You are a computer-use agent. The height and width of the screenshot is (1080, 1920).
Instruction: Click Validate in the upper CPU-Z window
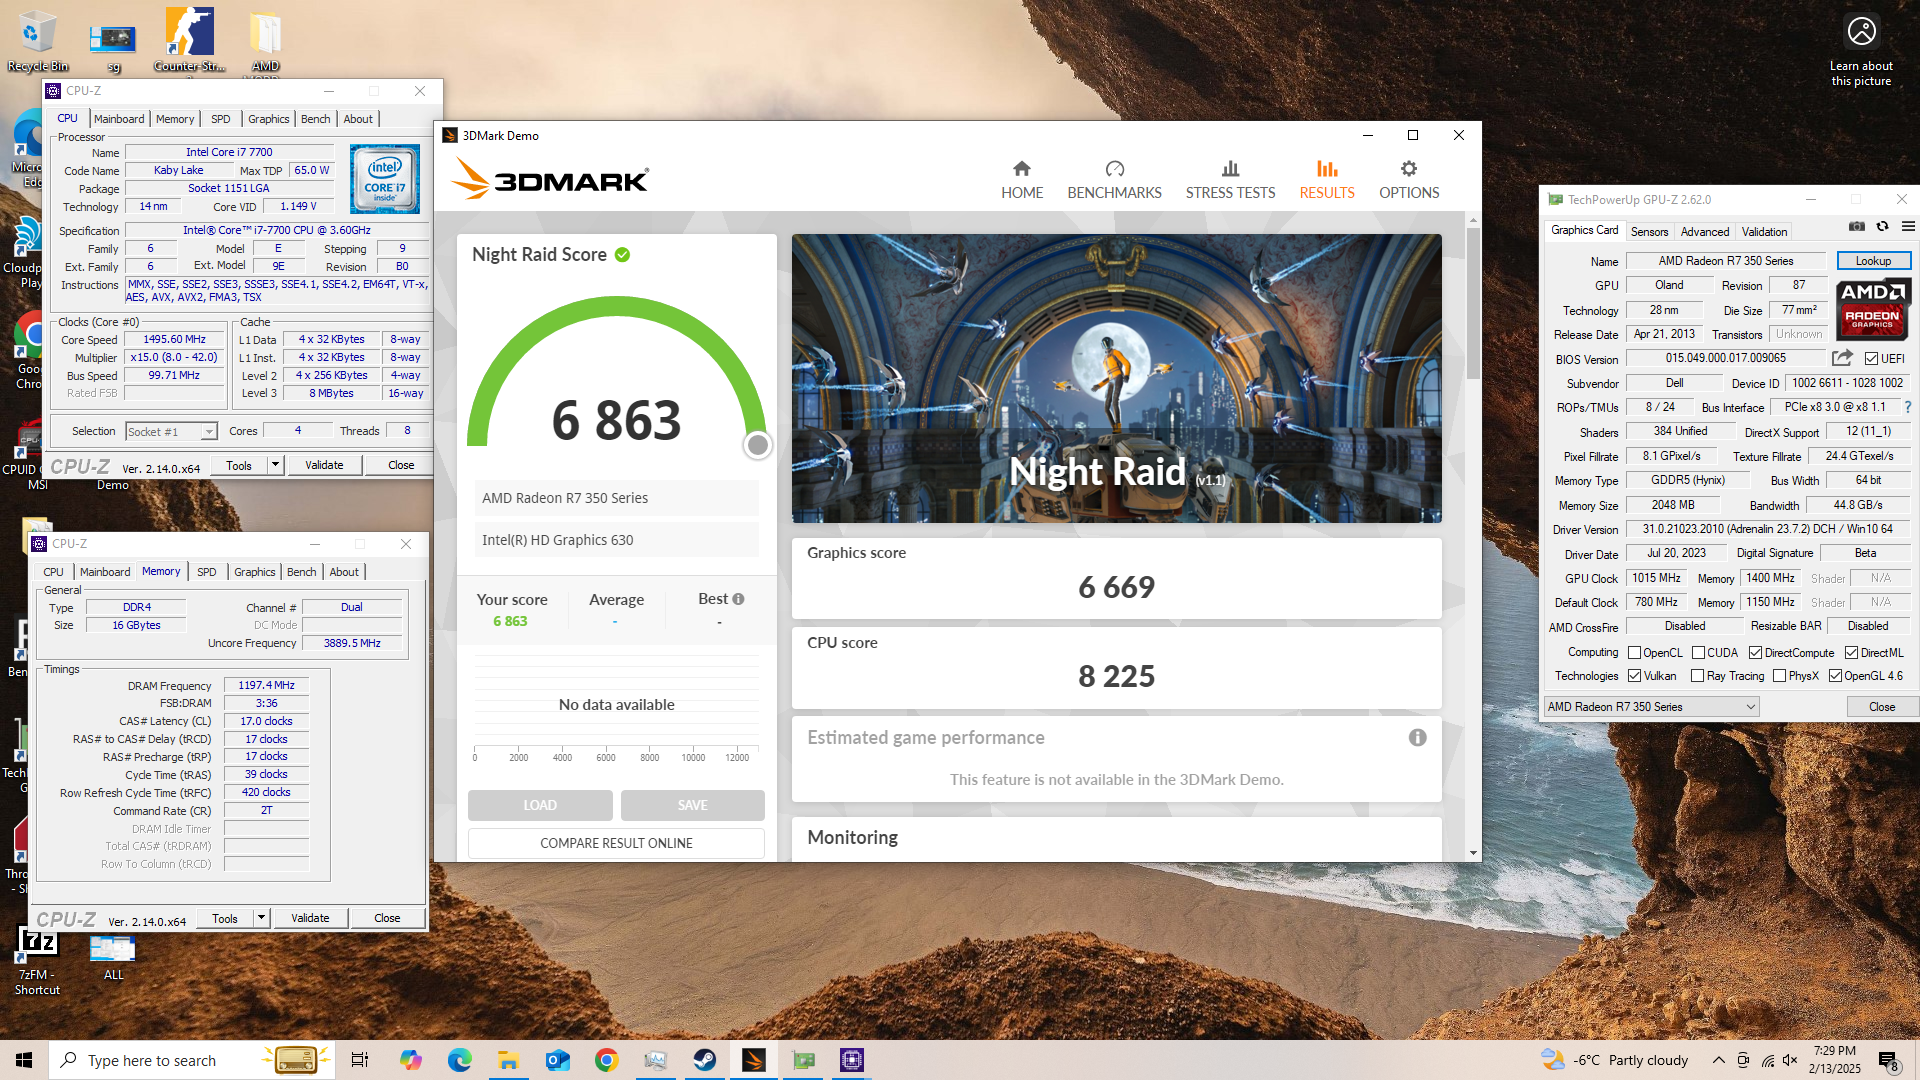[x=324, y=465]
